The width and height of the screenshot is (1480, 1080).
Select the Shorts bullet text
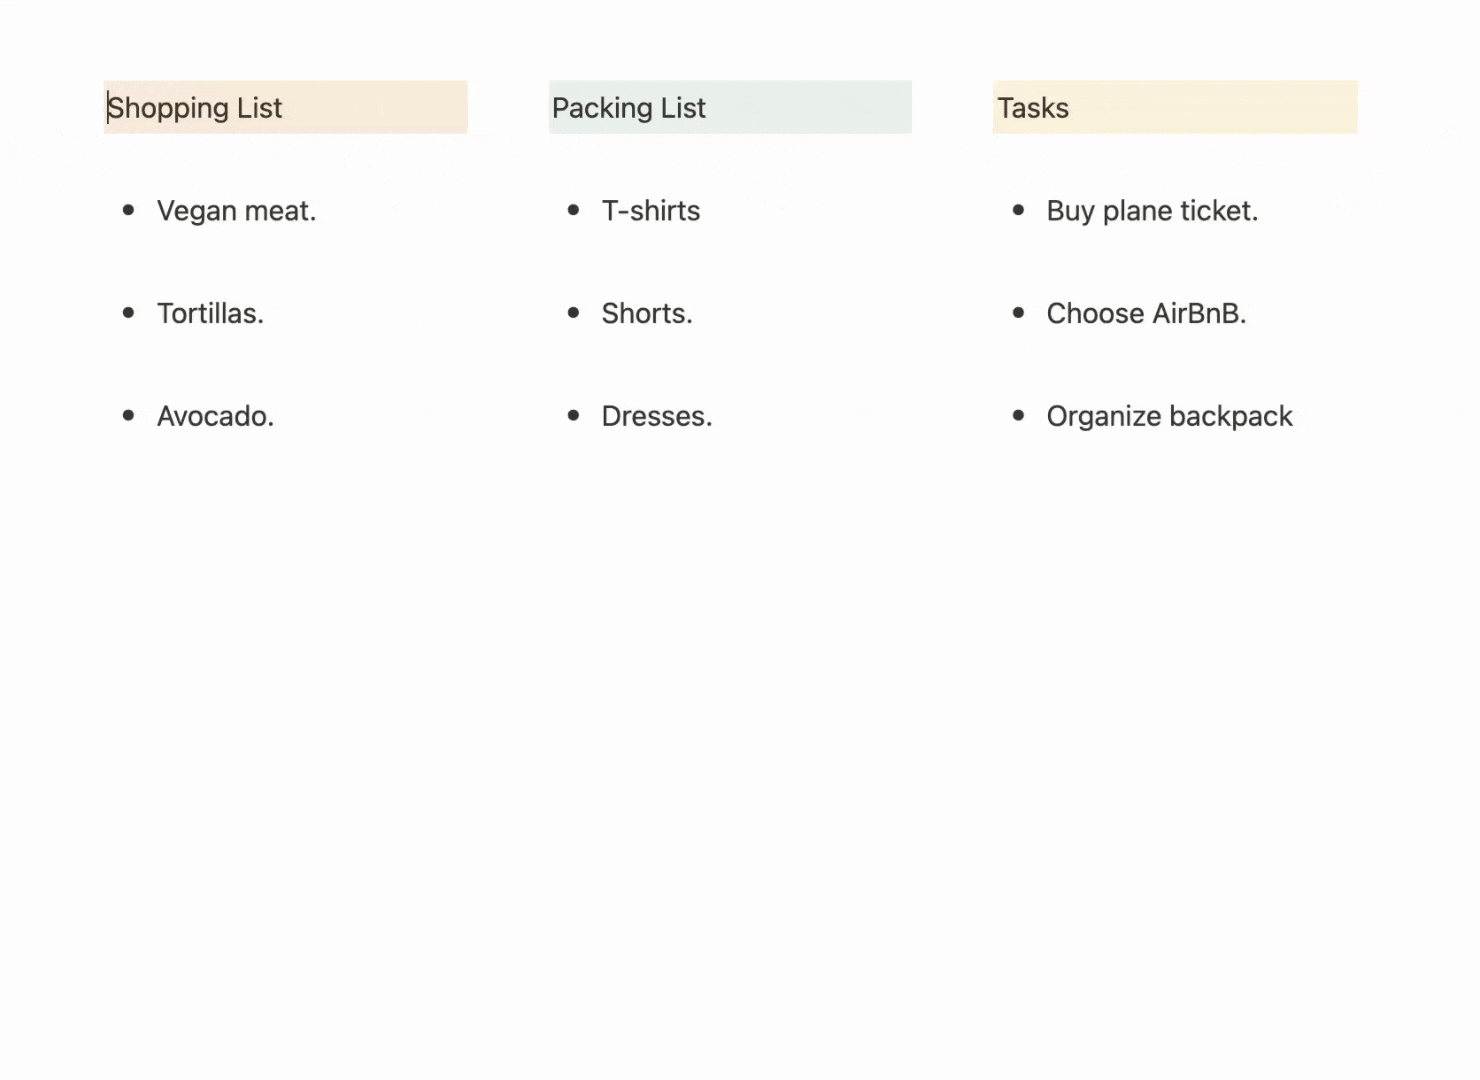point(647,313)
